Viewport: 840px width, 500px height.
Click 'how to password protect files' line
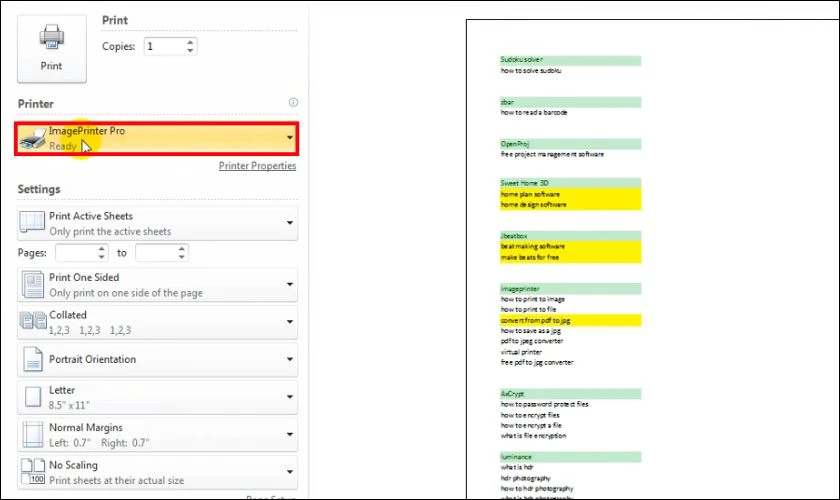(x=544, y=404)
